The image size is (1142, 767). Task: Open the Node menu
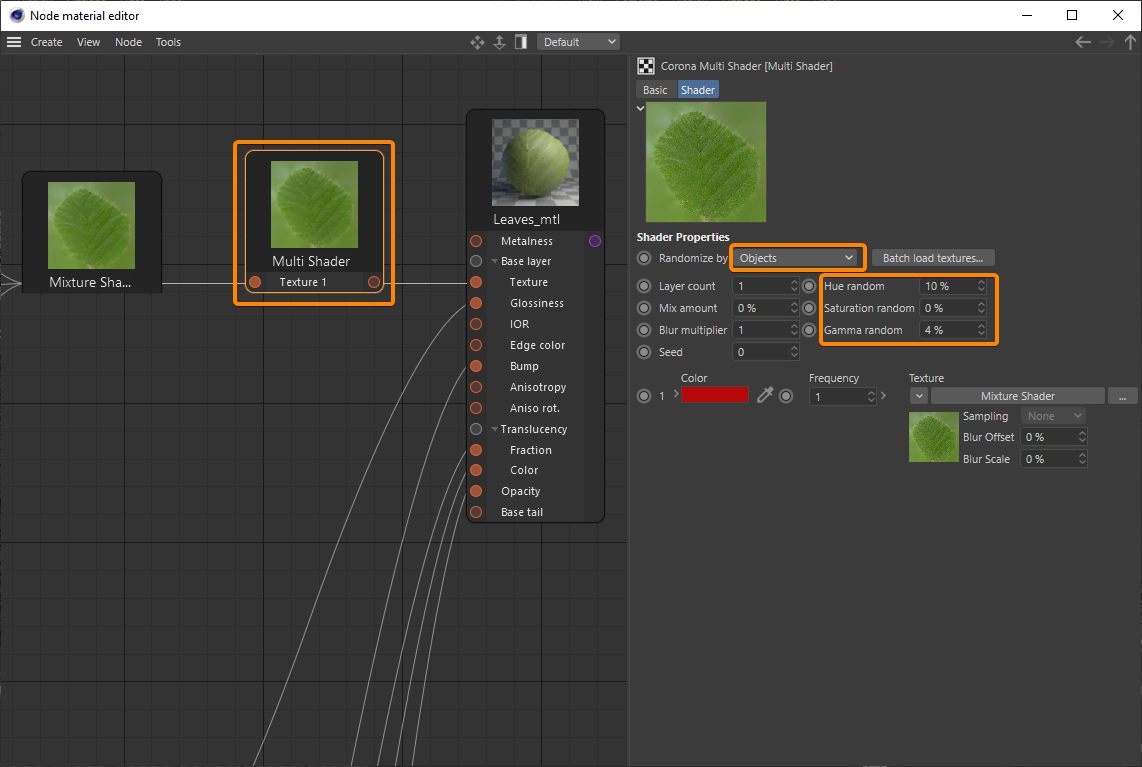pyautogui.click(x=128, y=42)
